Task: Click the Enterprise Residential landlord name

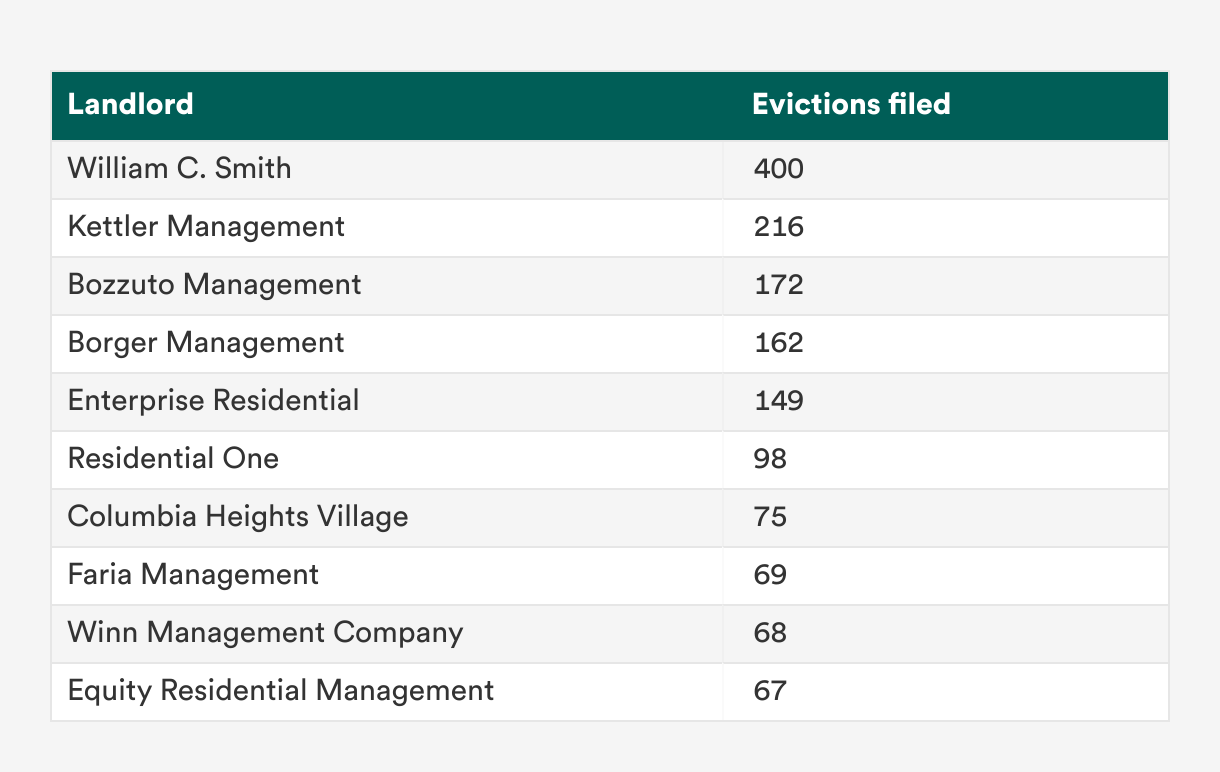Action: pyautogui.click(x=213, y=400)
